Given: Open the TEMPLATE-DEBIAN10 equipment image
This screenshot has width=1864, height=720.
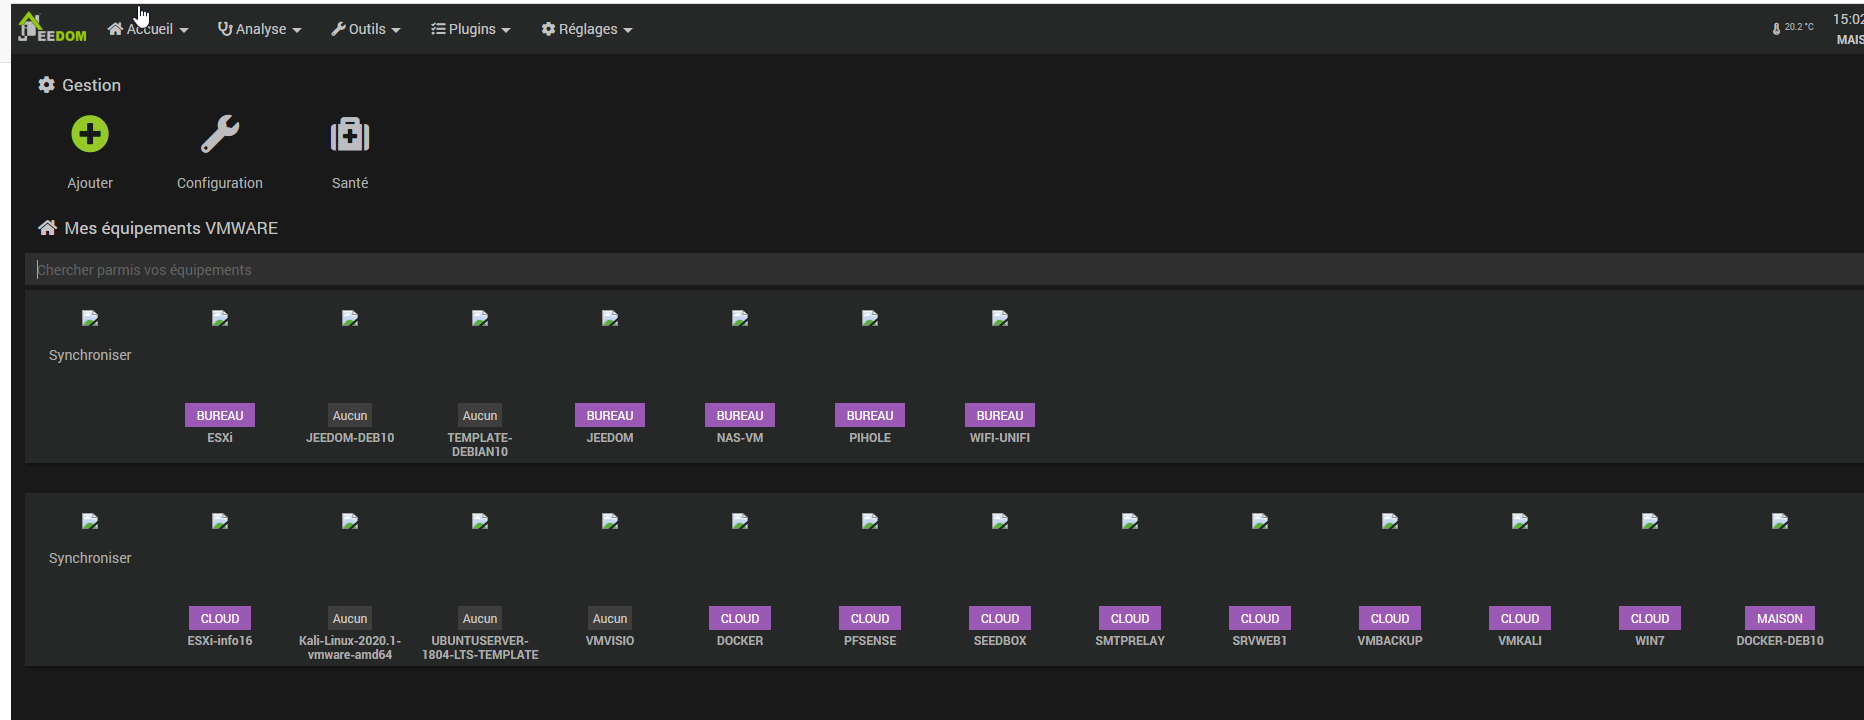Looking at the screenshot, I should (x=480, y=319).
